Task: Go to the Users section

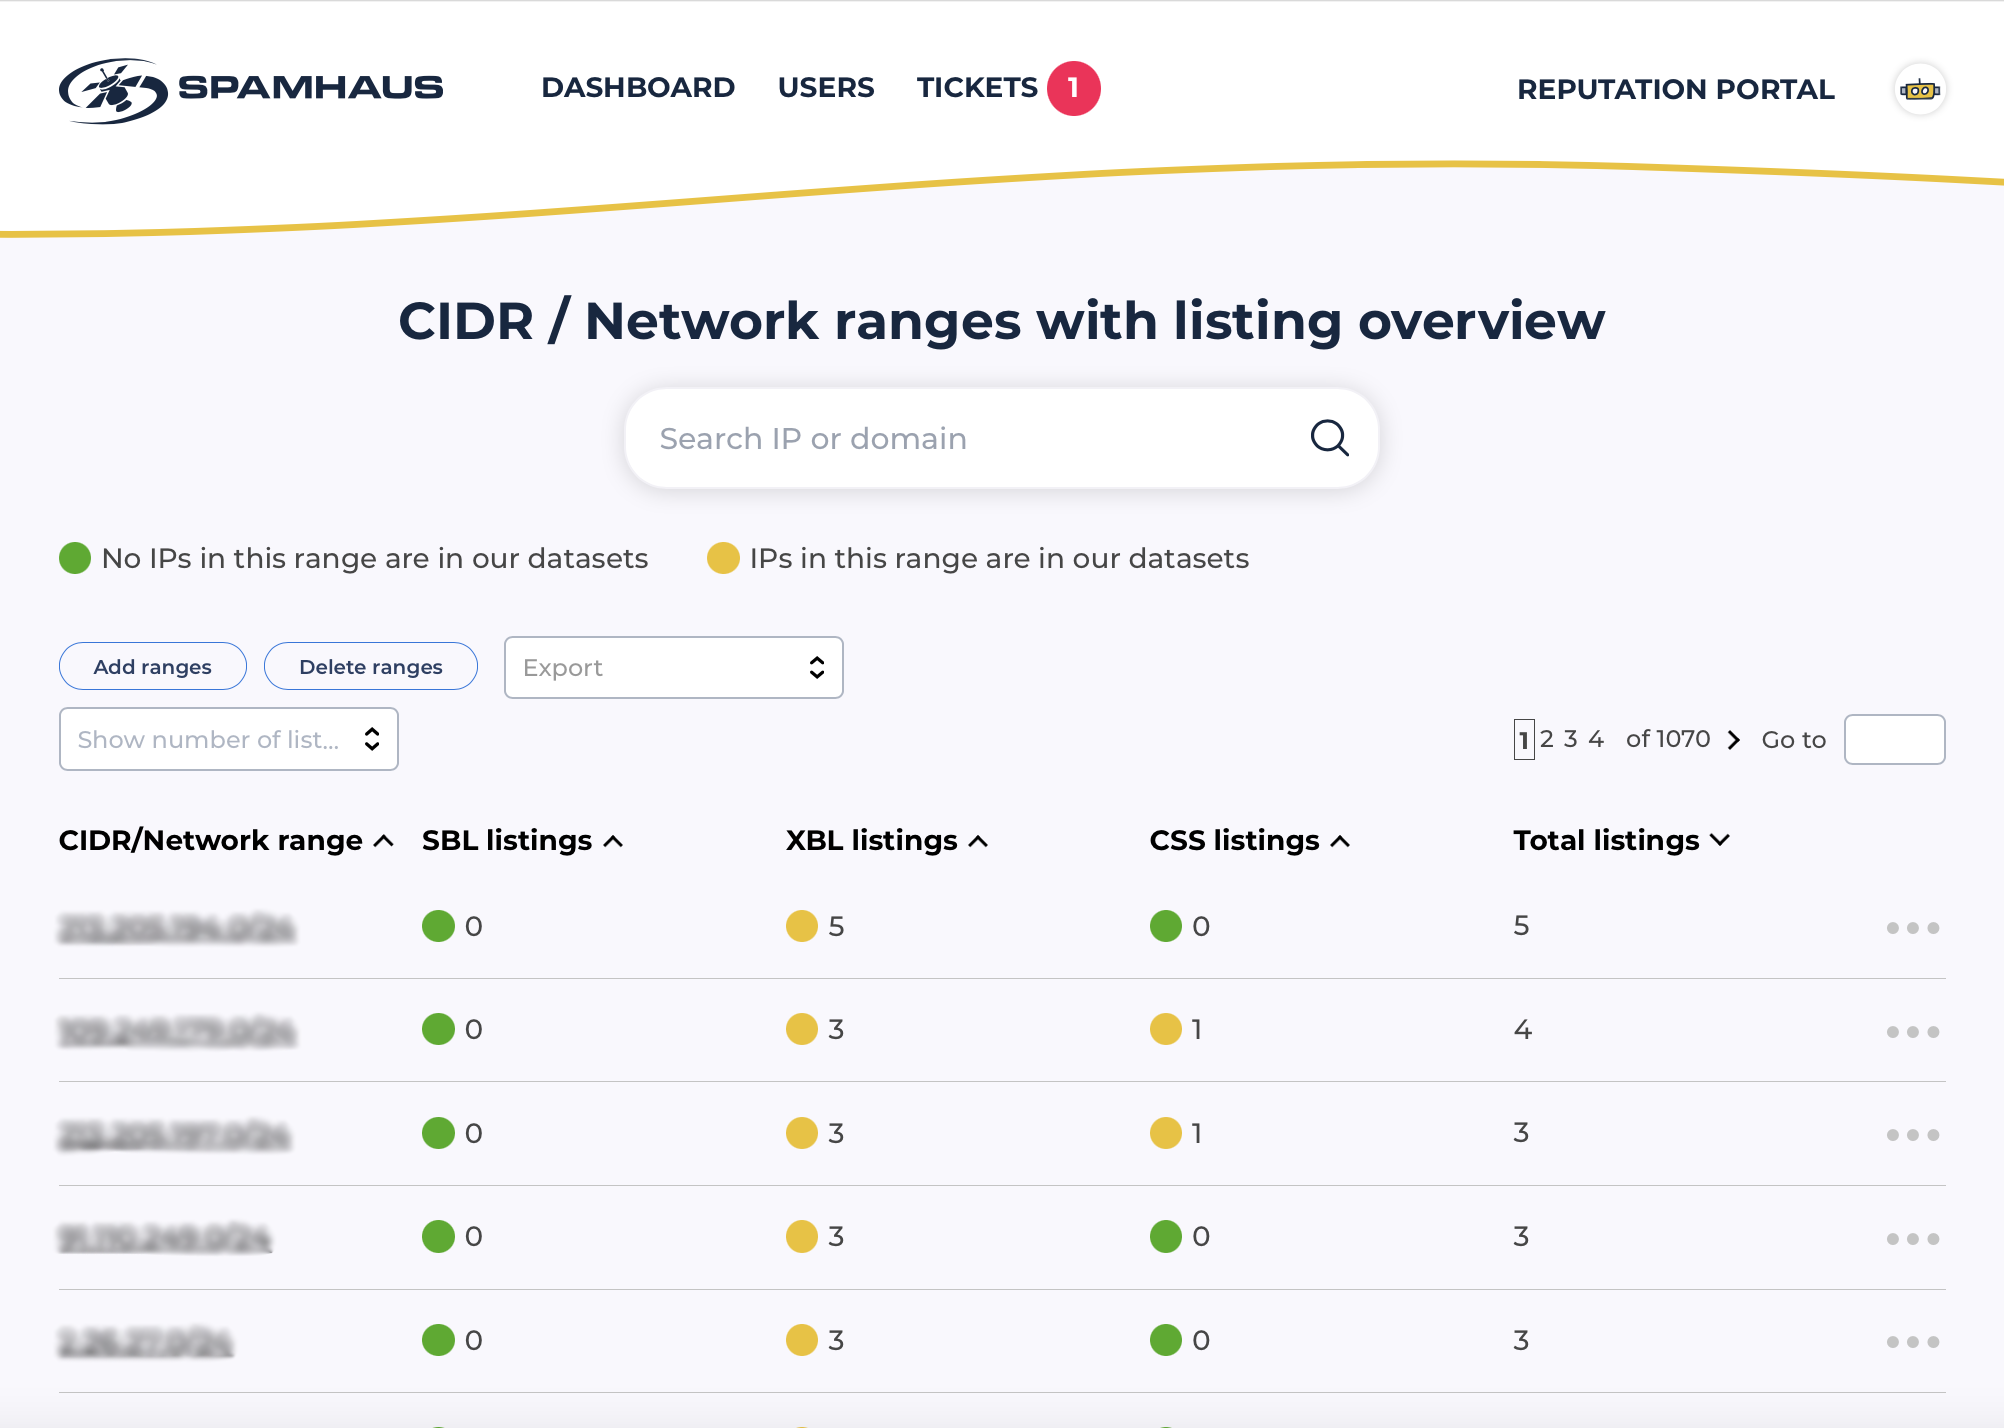Action: [x=826, y=88]
